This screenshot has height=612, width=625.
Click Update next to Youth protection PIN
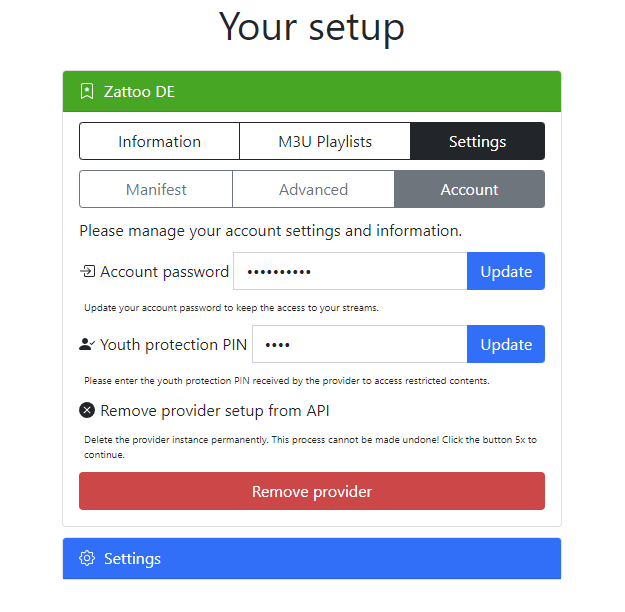tap(506, 344)
